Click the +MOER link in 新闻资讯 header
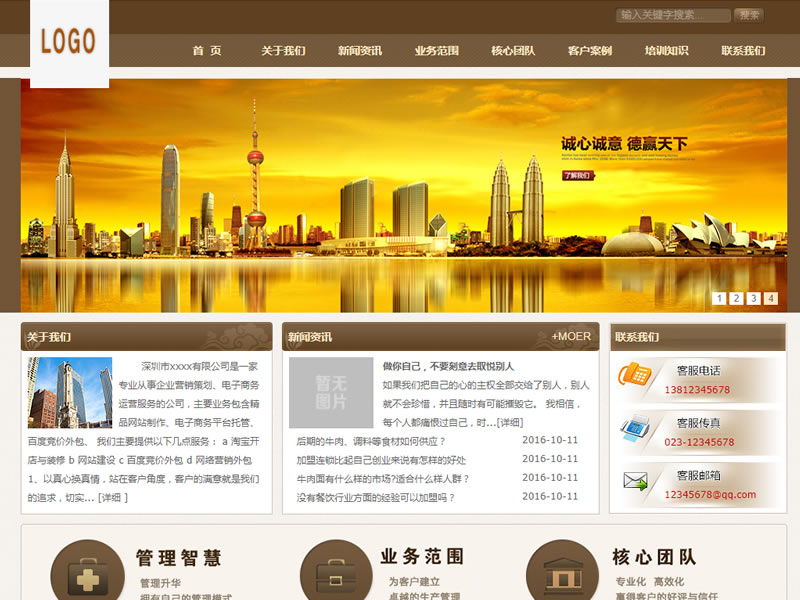800x600 pixels. coord(571,337)
